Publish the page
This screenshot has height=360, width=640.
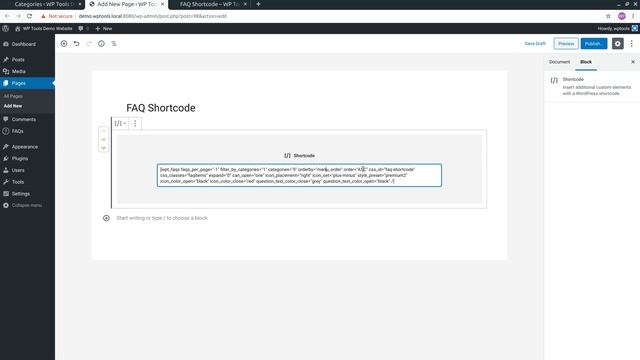pyautogui.click(x=594, y=44)
